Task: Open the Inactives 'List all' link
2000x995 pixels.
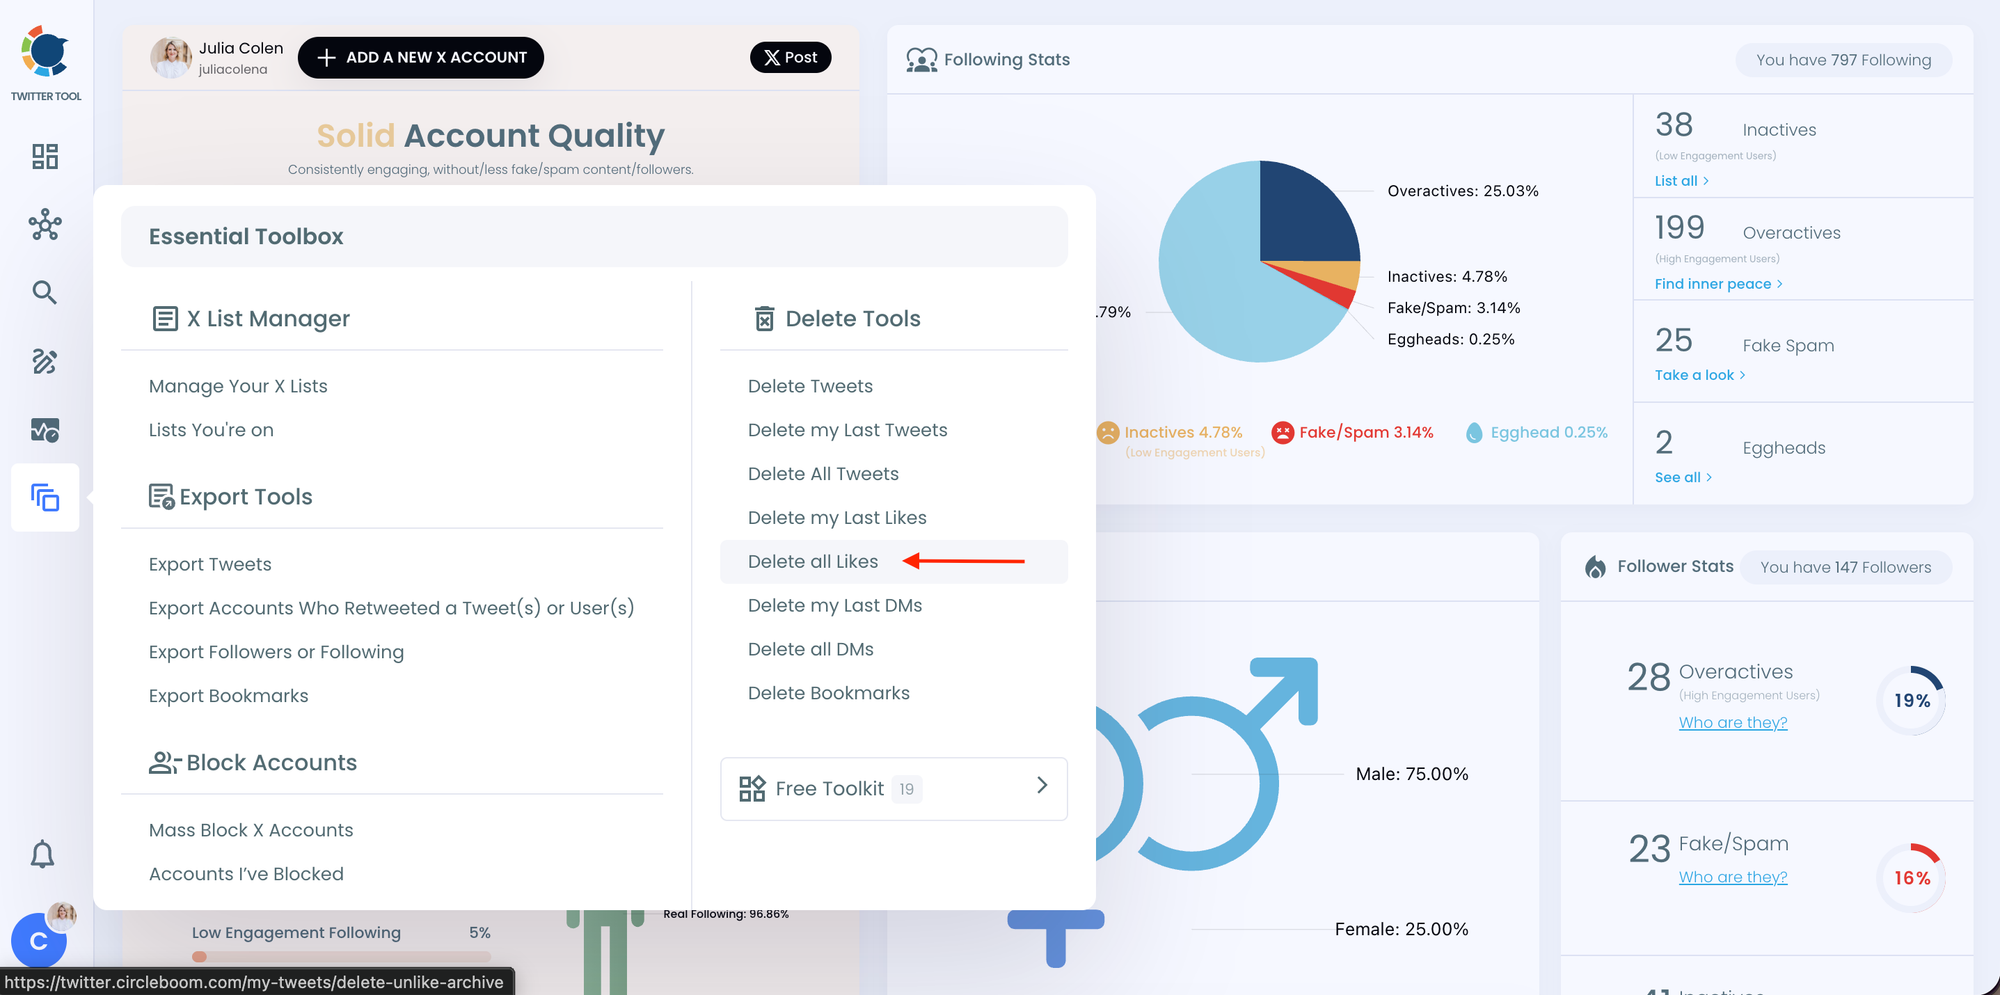Action: coord(1680,181)
